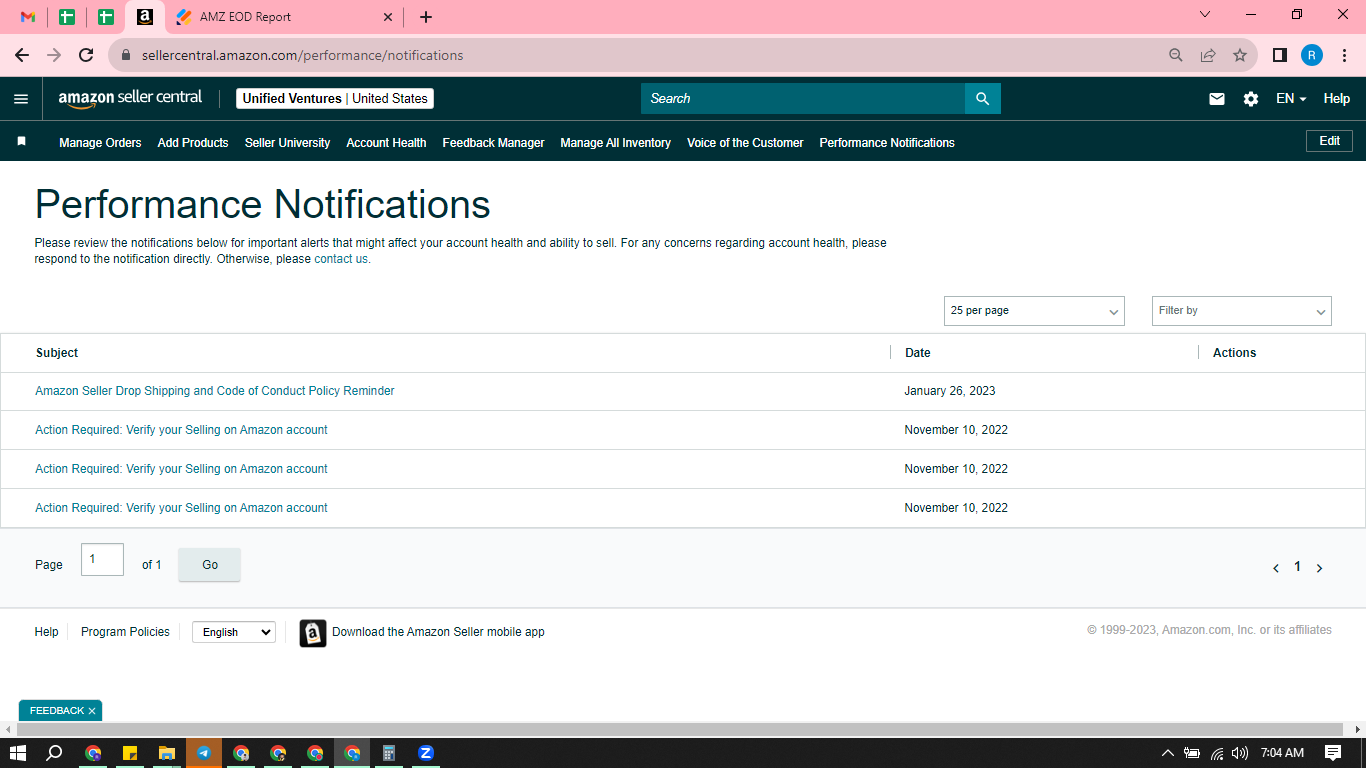The image size is (1366, 768).
Task: Open Telegram from the taskbar
Action: click(204, 753)
